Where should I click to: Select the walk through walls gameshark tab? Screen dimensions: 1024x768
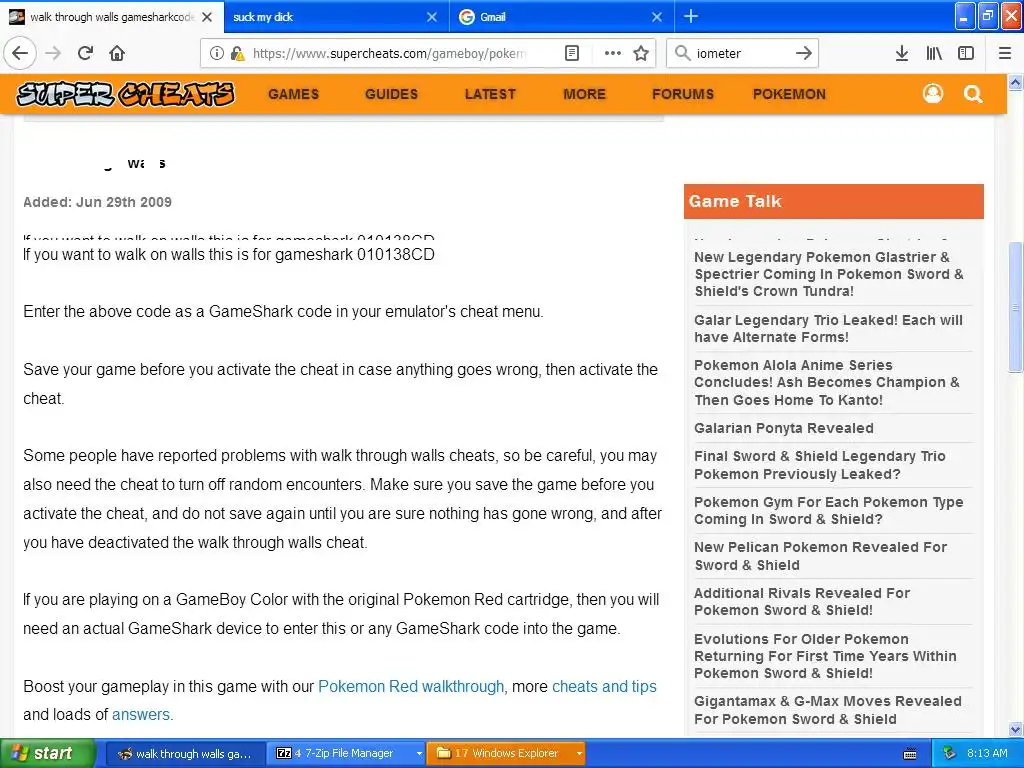[x=112, y=17]
